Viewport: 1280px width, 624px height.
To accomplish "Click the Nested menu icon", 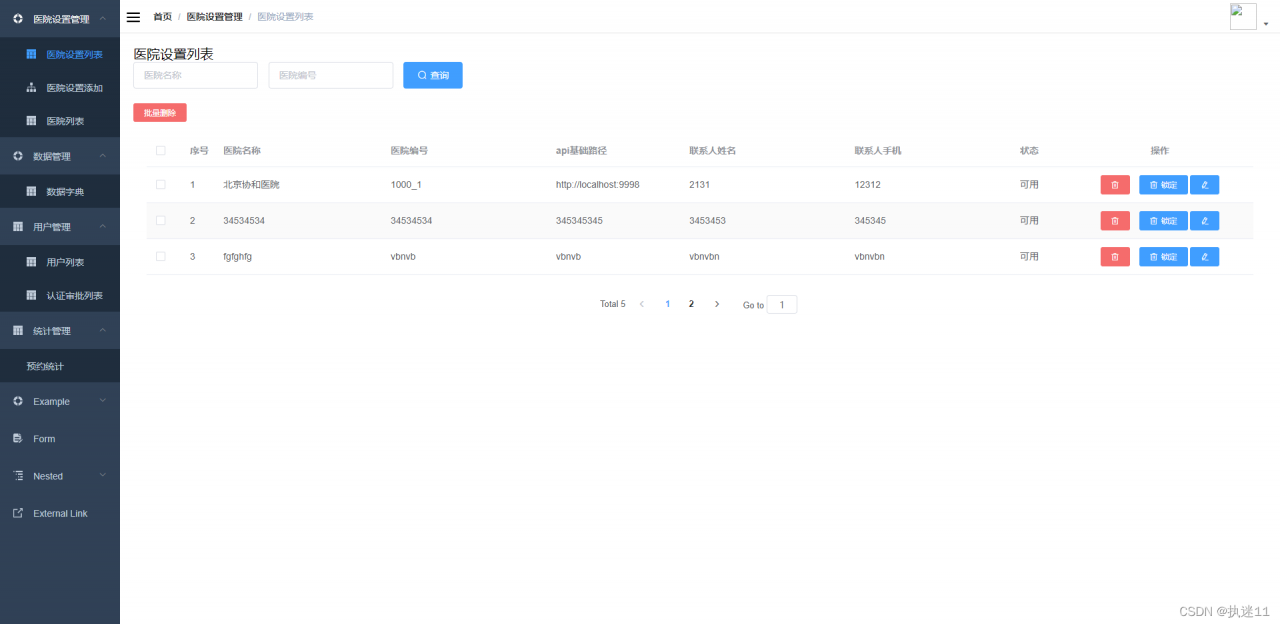I will coord(18,476).
